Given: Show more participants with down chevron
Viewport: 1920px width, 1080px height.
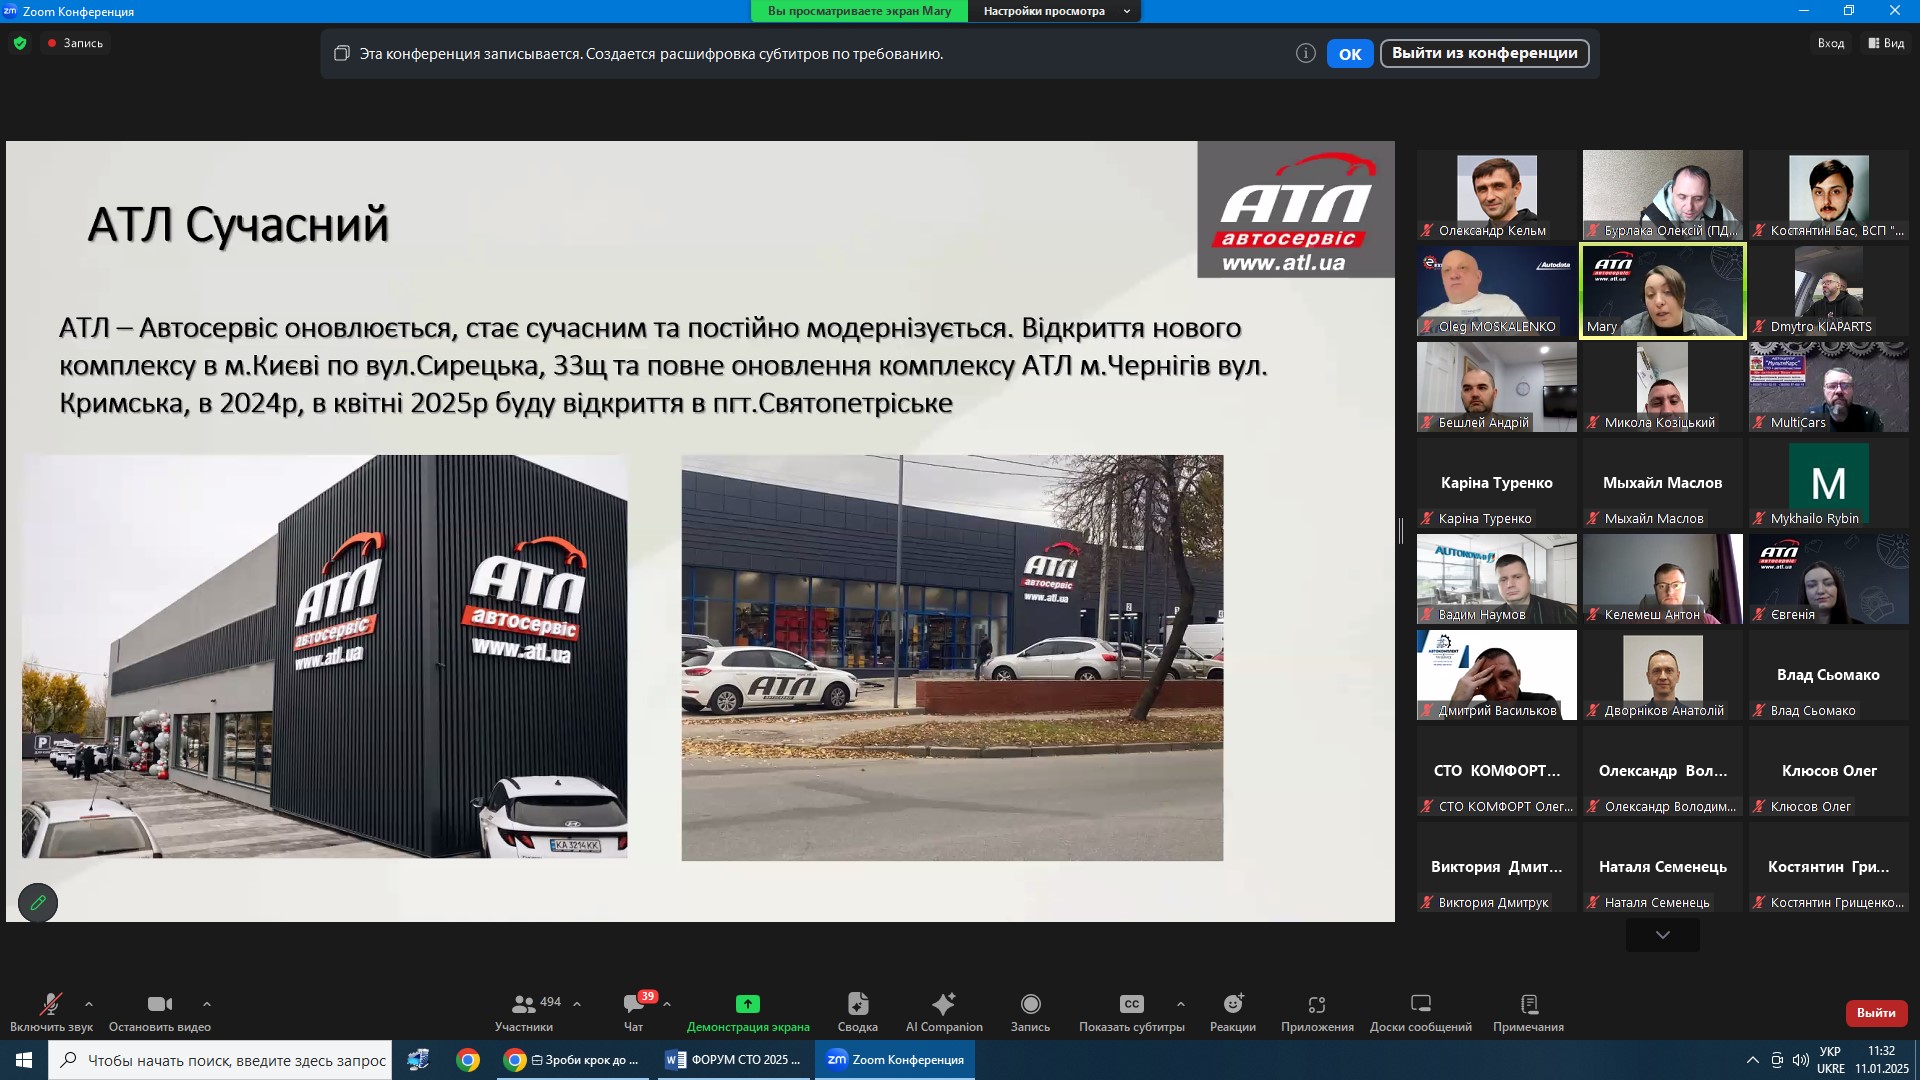Looking at the screenshot, I should tap(1662, 935).
